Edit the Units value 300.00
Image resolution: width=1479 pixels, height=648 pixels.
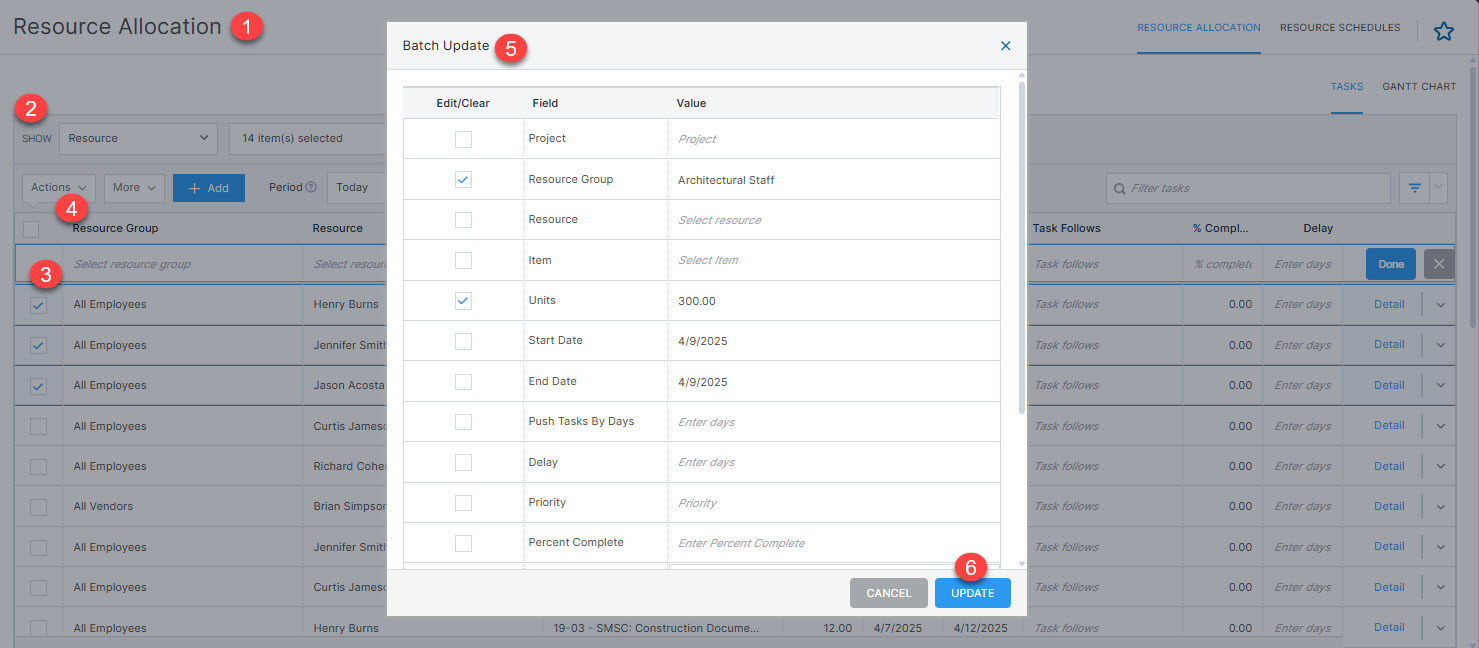[x=834, y=301]
